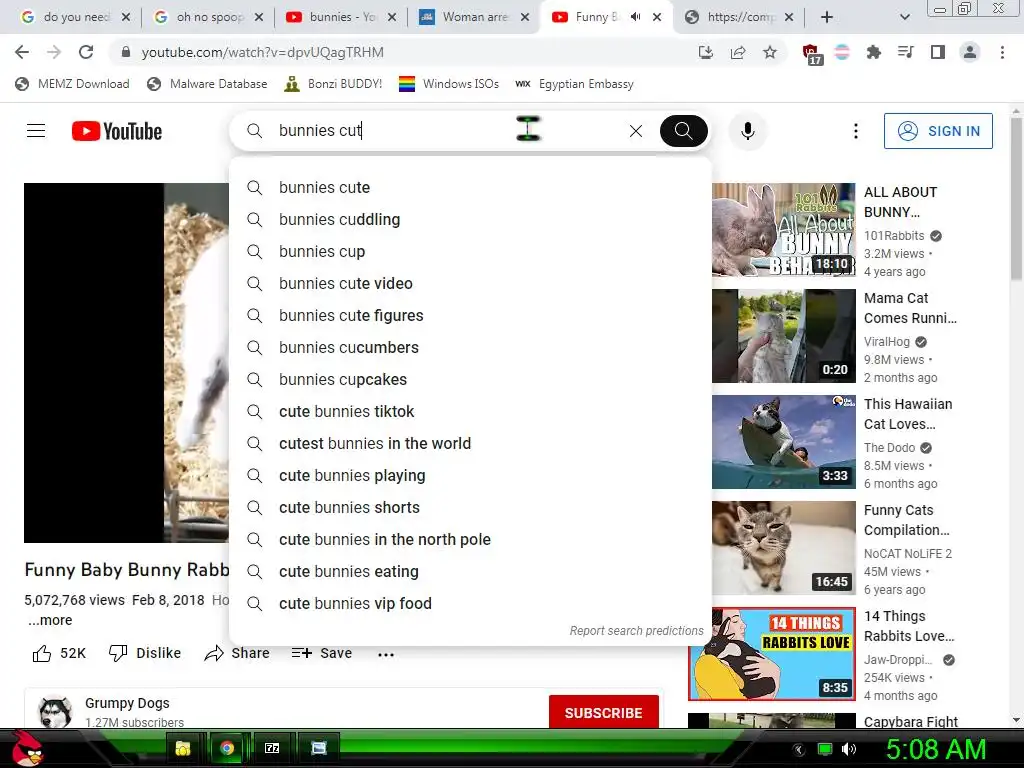Open MEMZ Download bookmark
This screenshot has width=1024, height=768.
(72, 84)
